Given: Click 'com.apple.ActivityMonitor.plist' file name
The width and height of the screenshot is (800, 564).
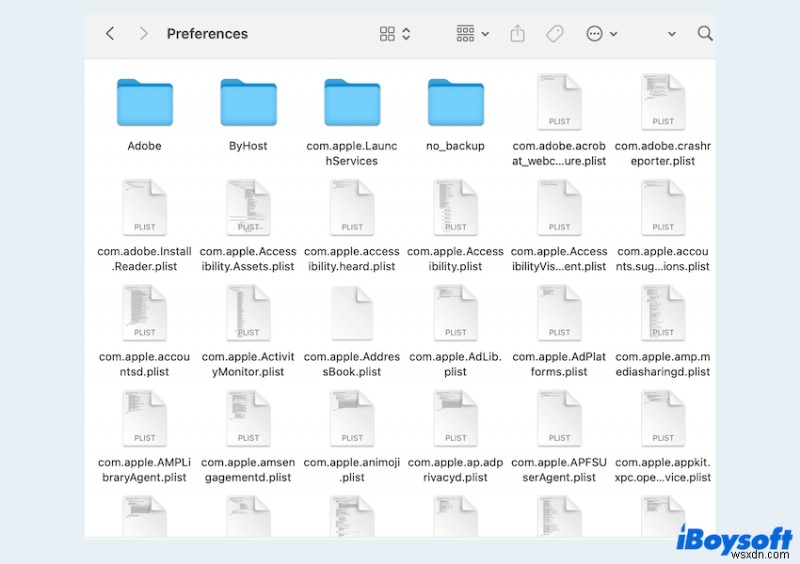Looking at the screenshot, I should (x=248, y=364).
